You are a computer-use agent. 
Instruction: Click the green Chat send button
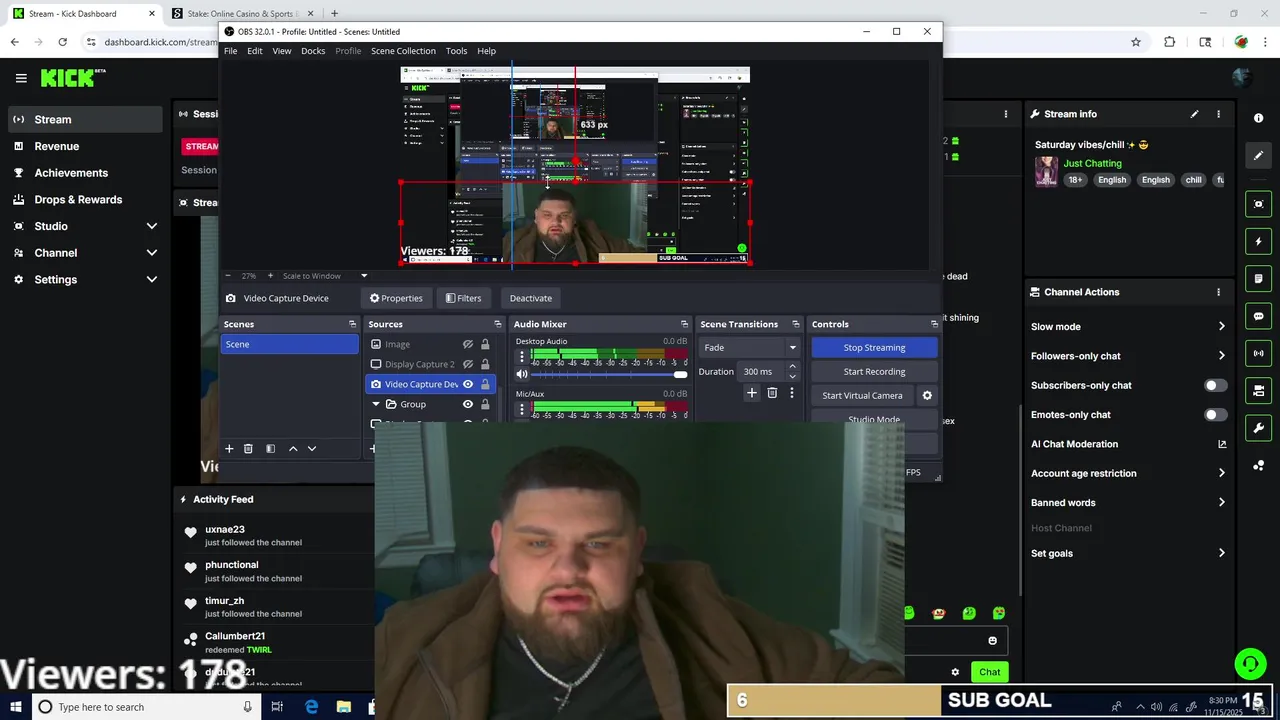[x=989, y=672]
